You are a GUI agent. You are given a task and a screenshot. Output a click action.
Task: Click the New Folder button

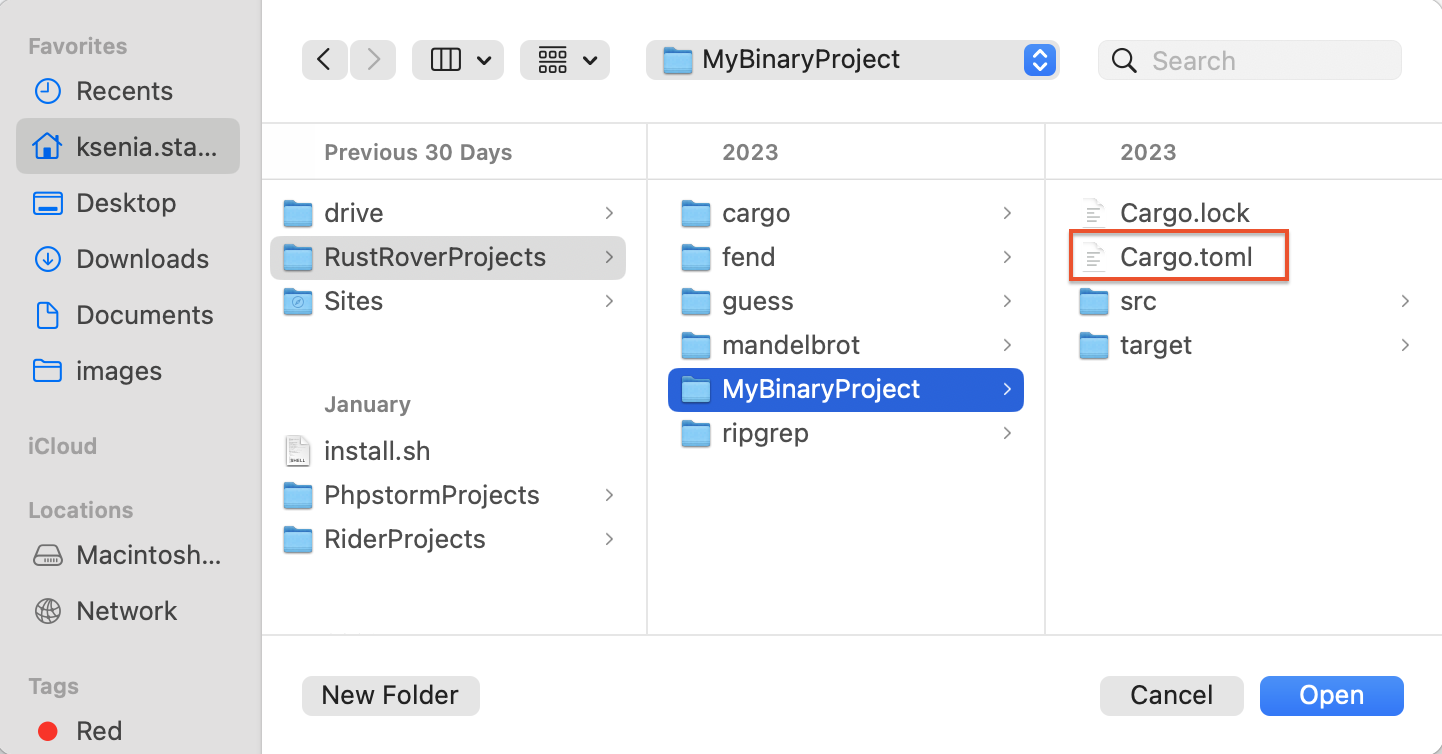pos(390,695)
